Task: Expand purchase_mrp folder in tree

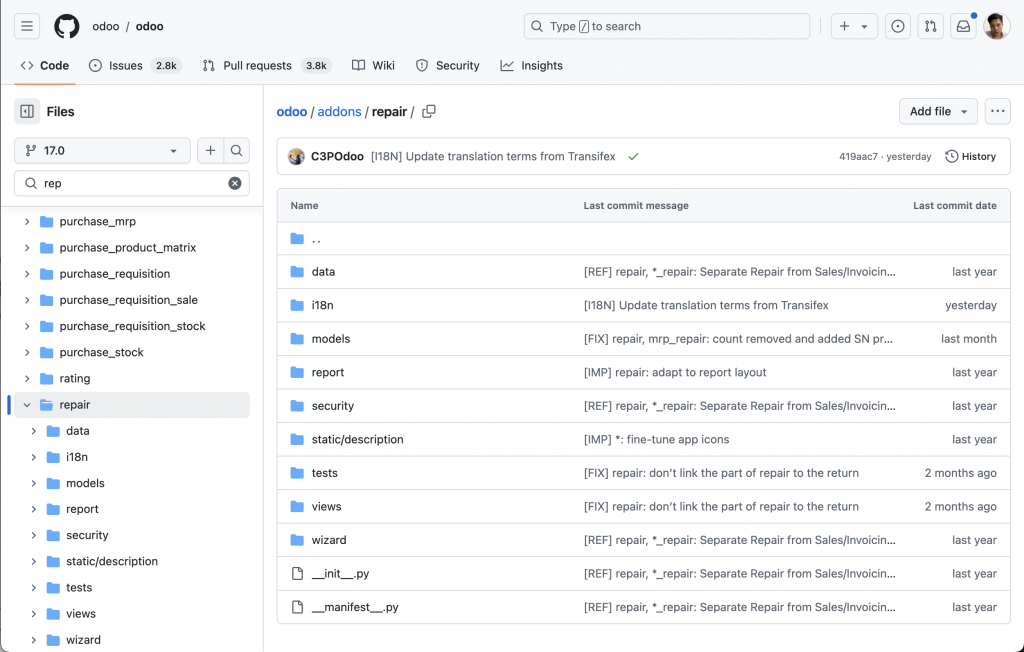Action: pos(27,221)
